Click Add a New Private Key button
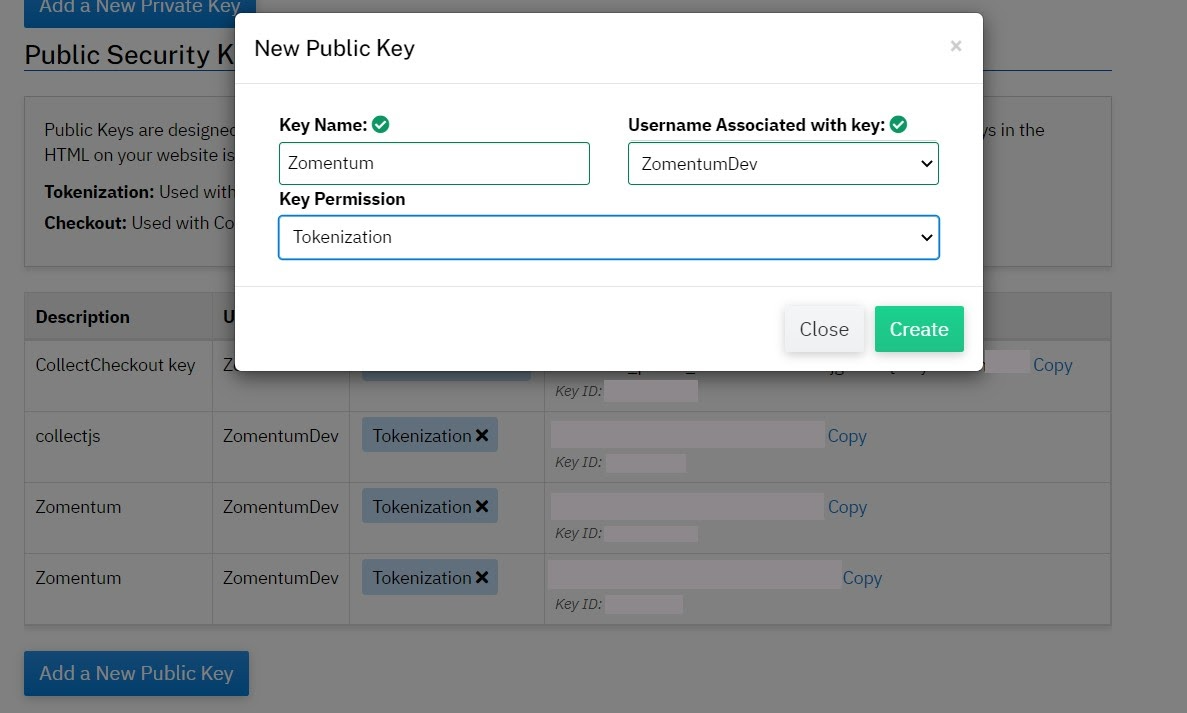This screenshot has height=713, width=1187. 140,11
